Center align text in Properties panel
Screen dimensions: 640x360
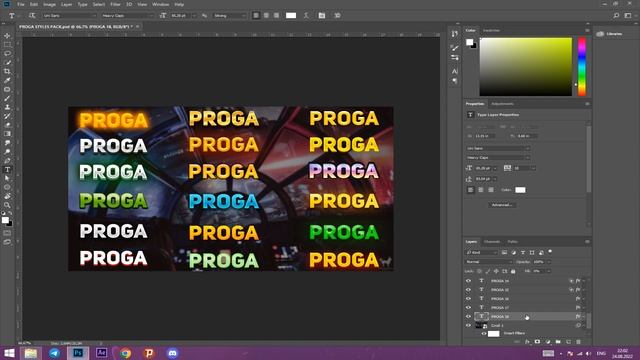pyautogui.click(x=481, y=190)
